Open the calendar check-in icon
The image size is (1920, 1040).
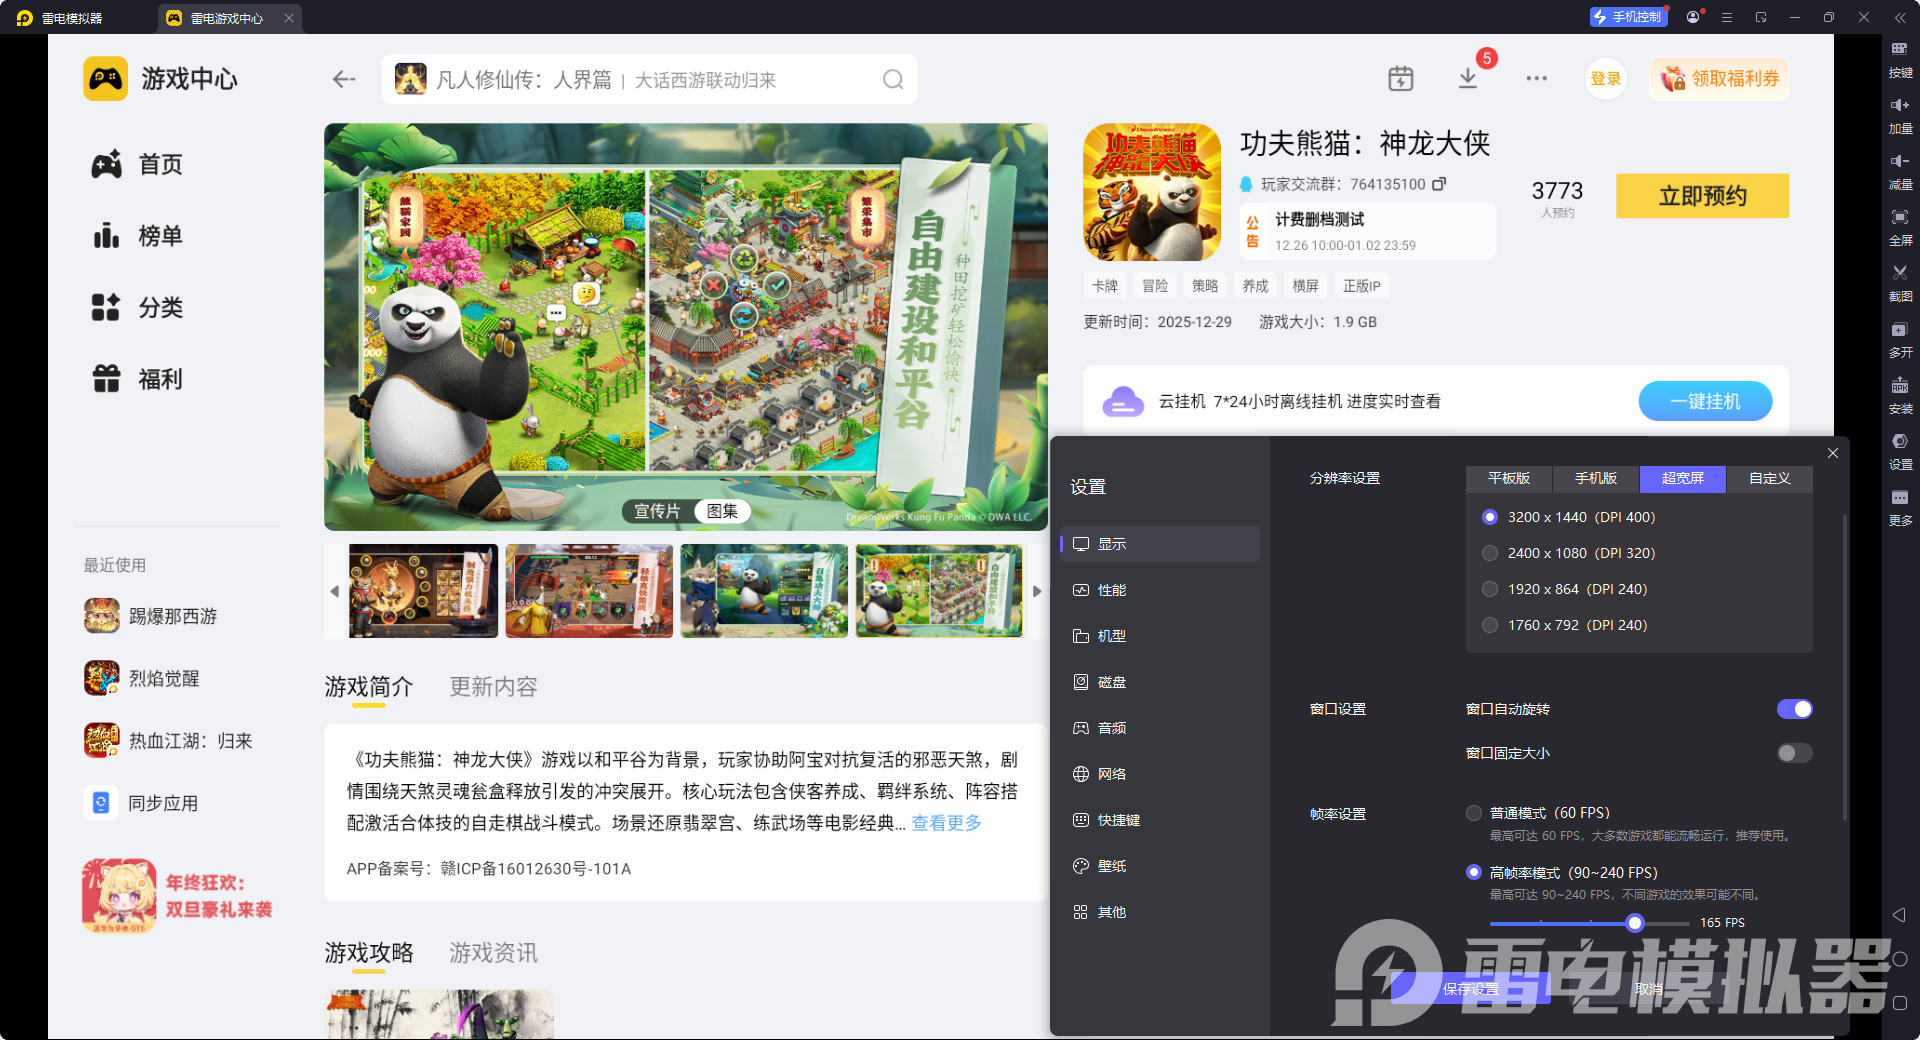pos(1400,79)
